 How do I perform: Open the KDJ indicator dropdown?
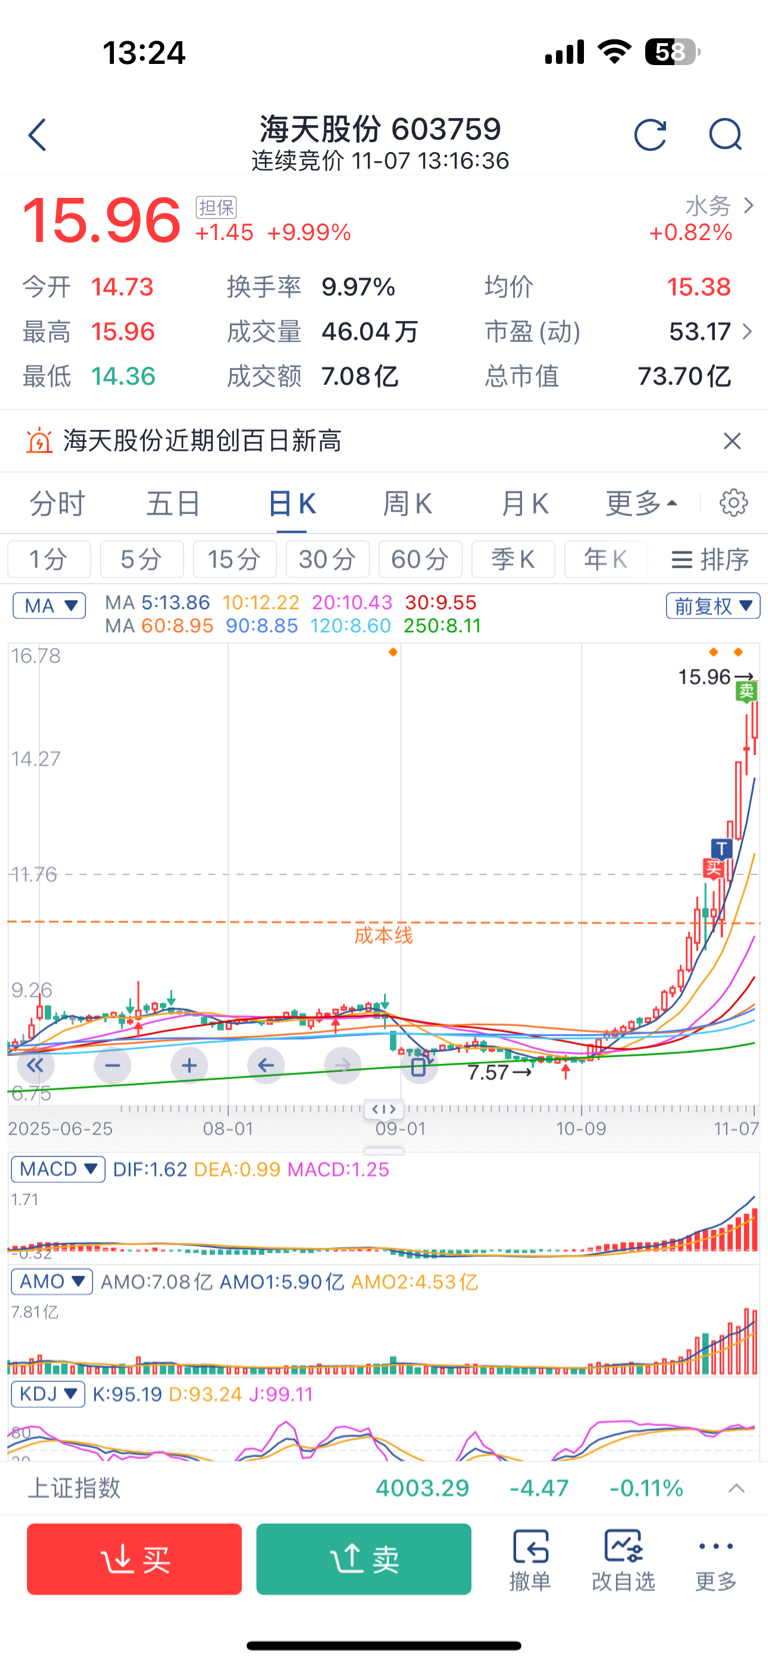48,1393
